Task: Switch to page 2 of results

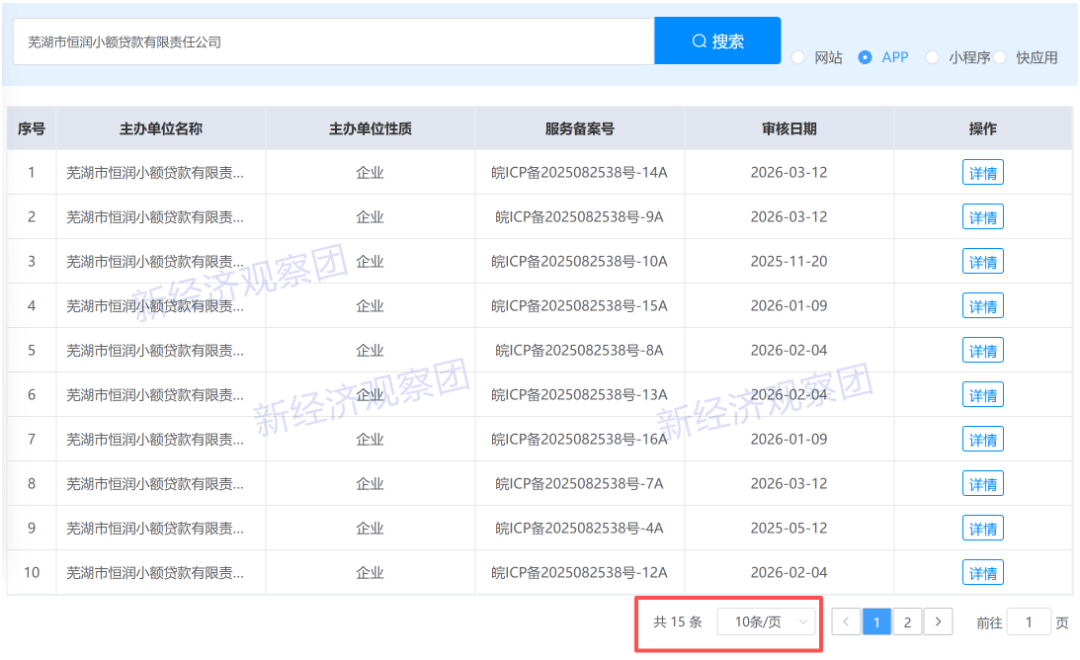Action: pos(907,621)
